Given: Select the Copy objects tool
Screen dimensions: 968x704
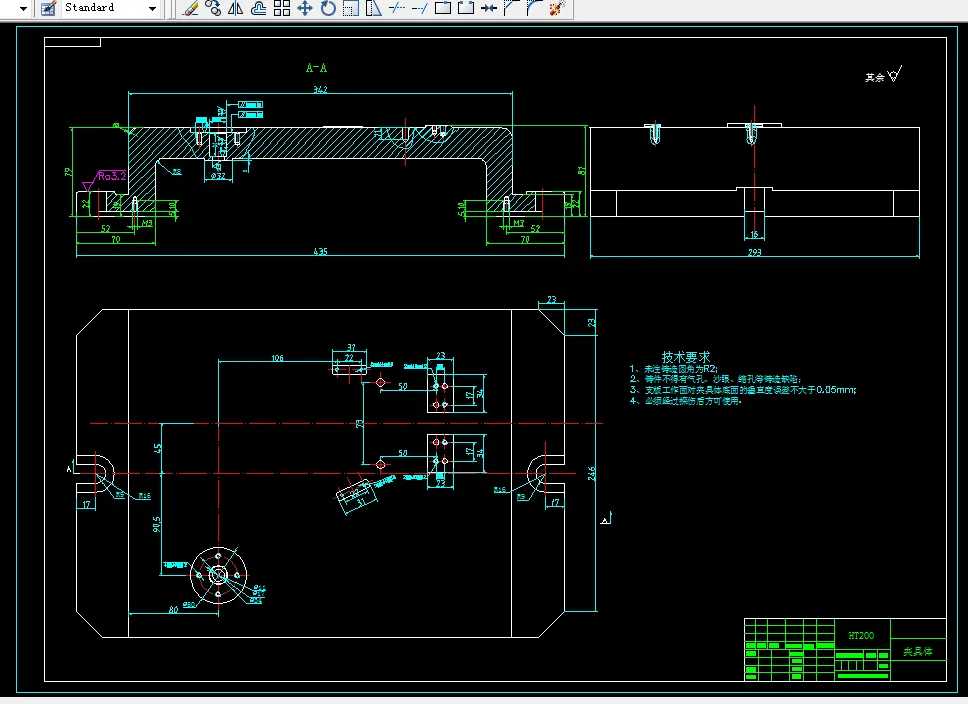Looking at the screenshot, I should 213,8.
